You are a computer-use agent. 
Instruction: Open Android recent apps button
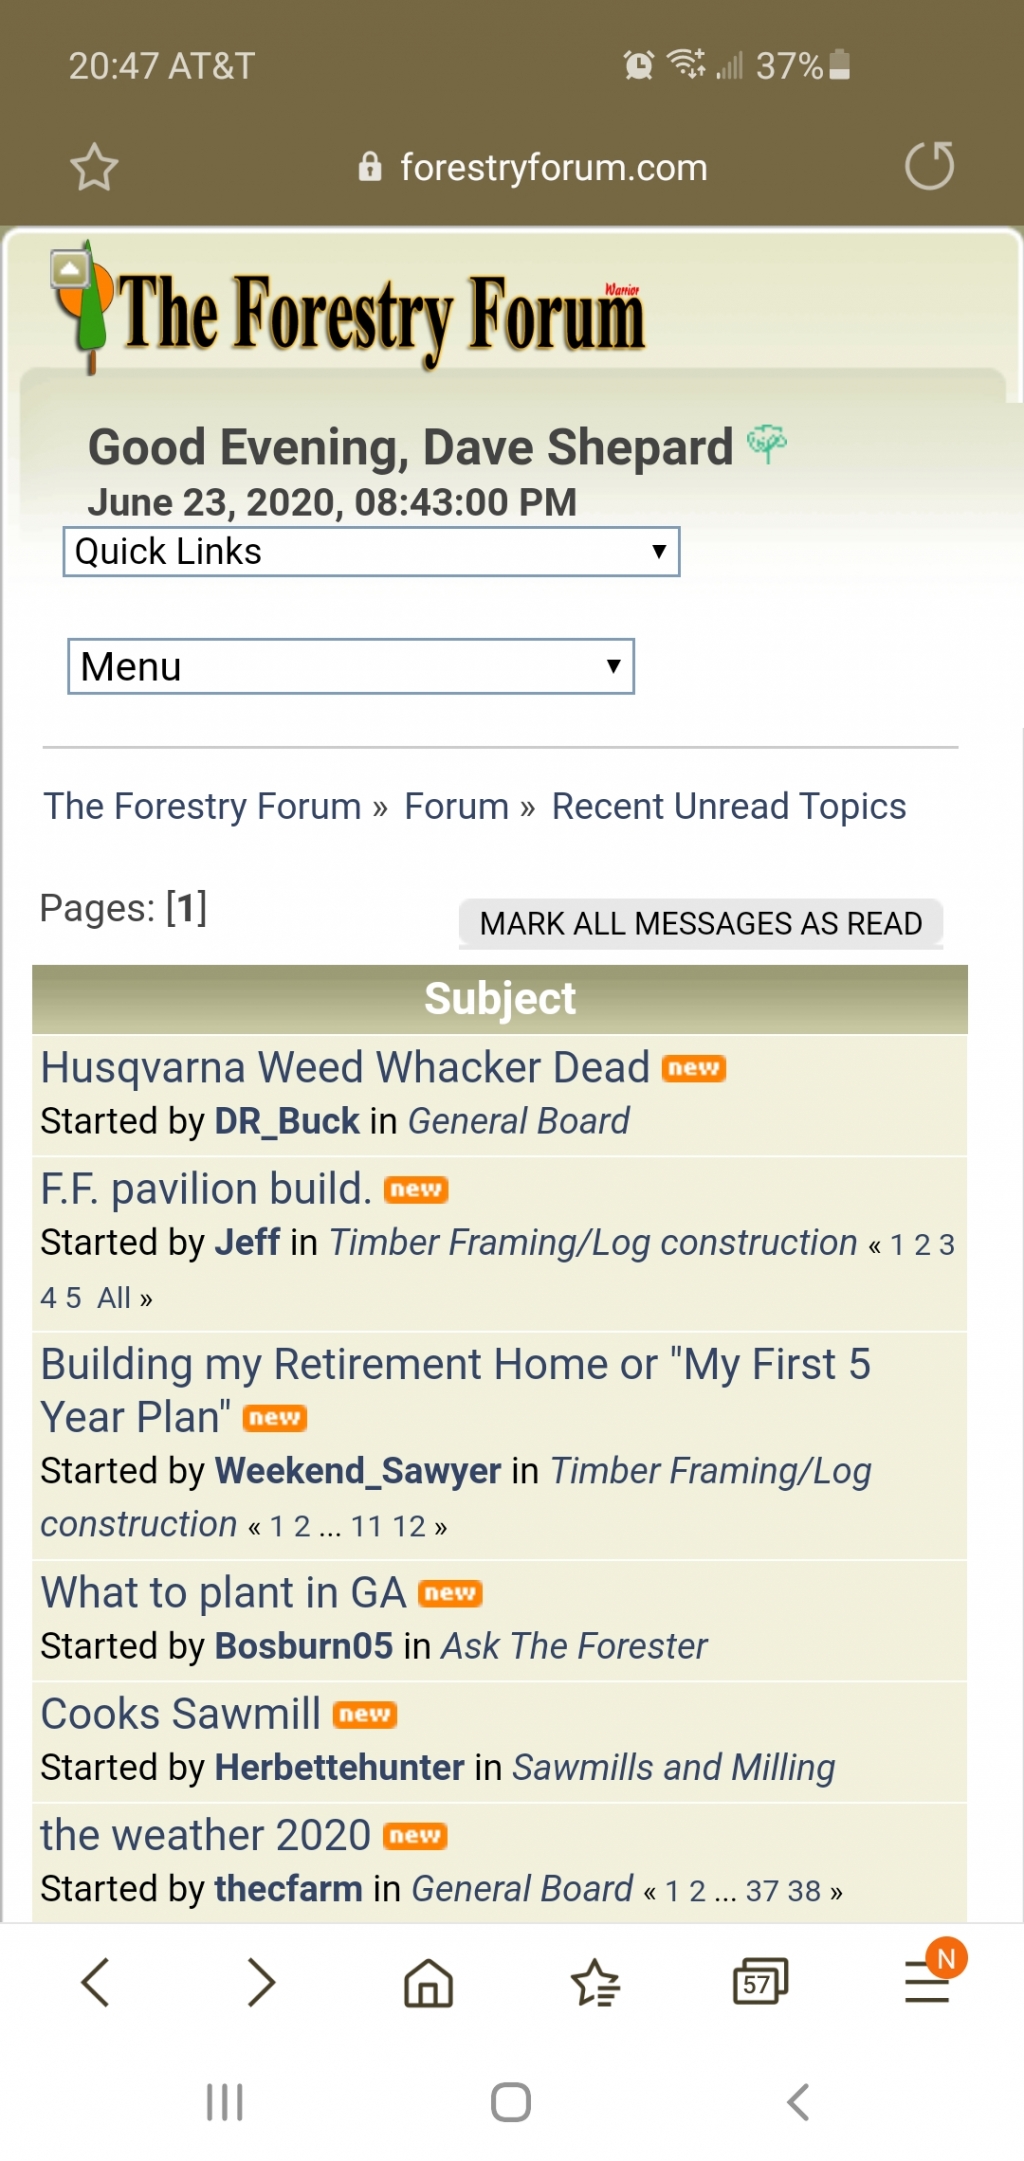[x=225, y=2101]
